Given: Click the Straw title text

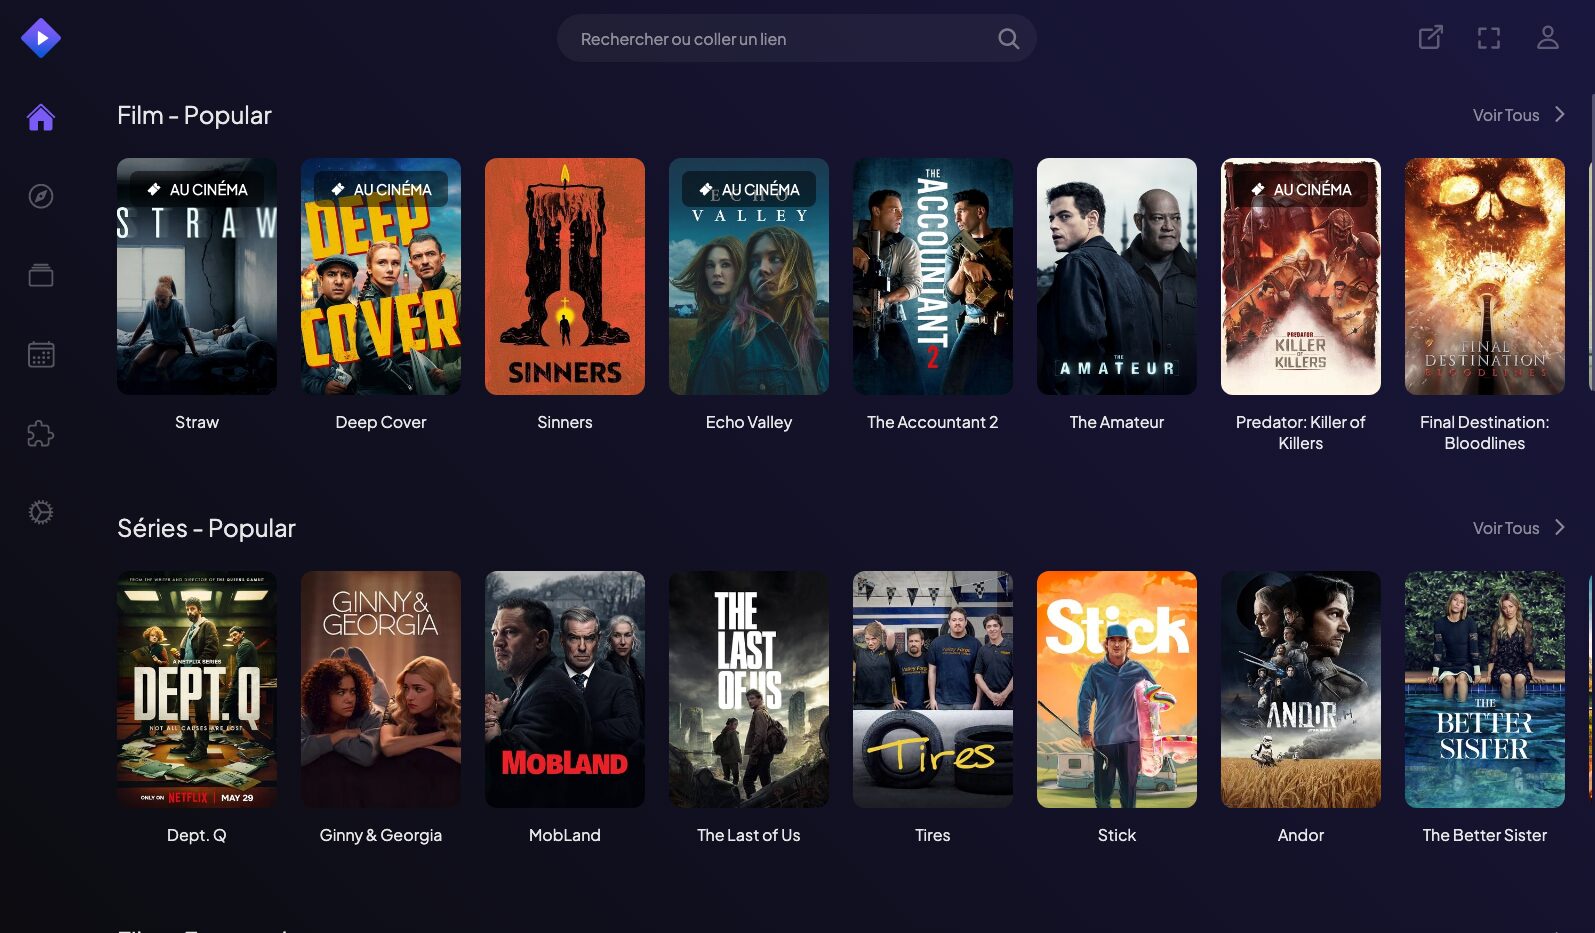Looking at the screenshot, I should (197, 422).
